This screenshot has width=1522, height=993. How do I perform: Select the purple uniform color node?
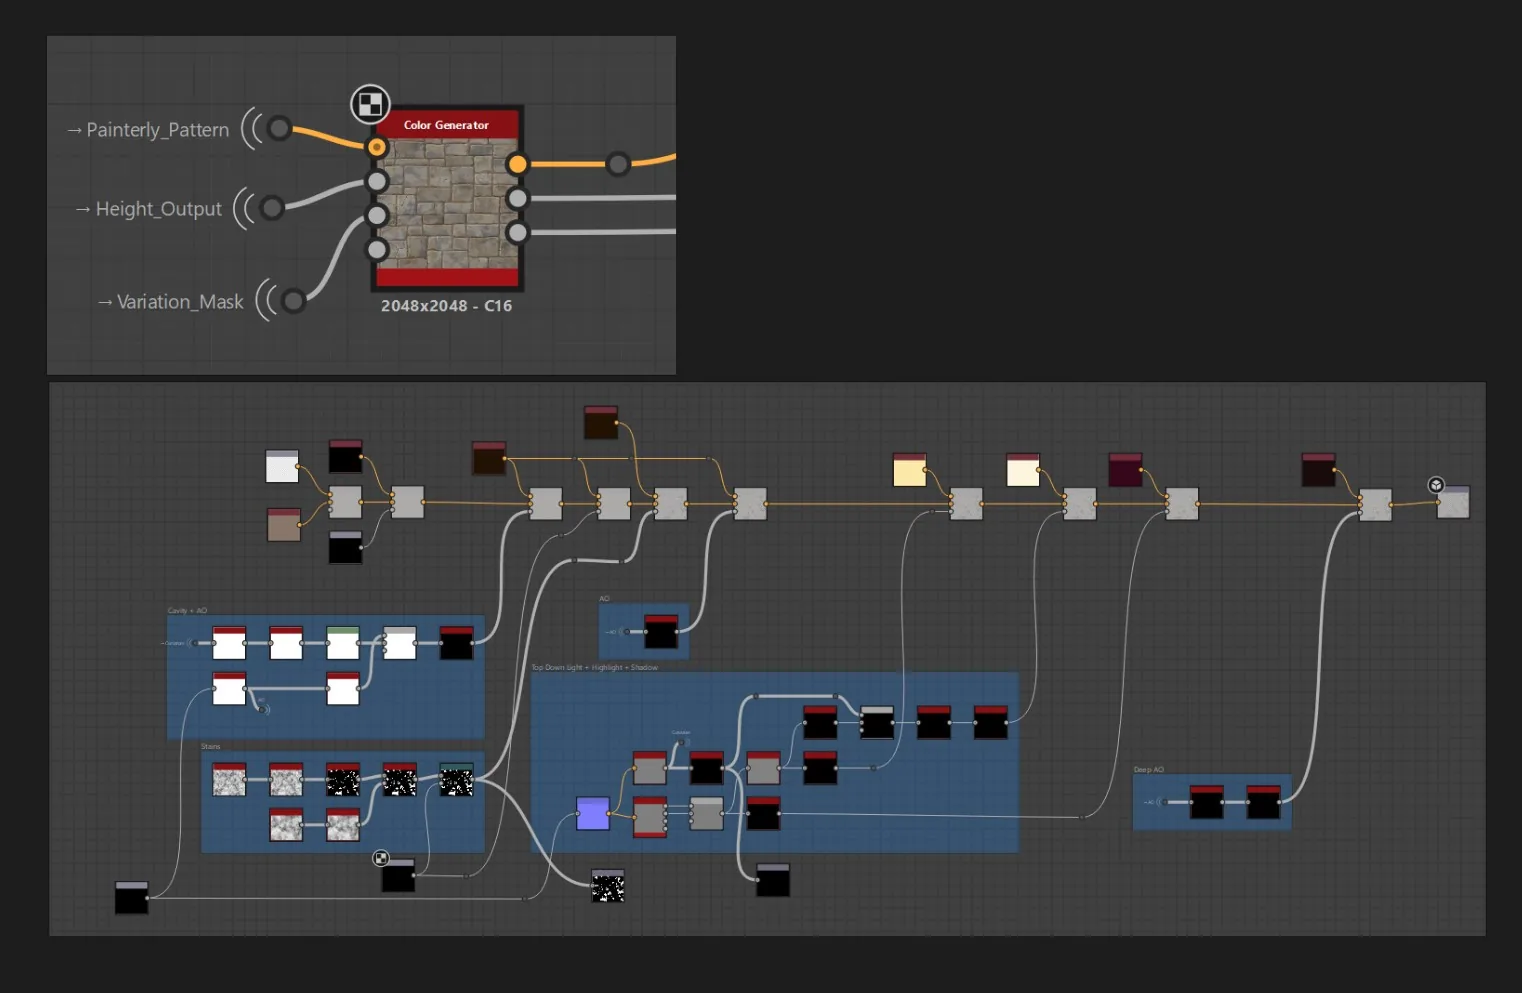click(x=593, y=813)
